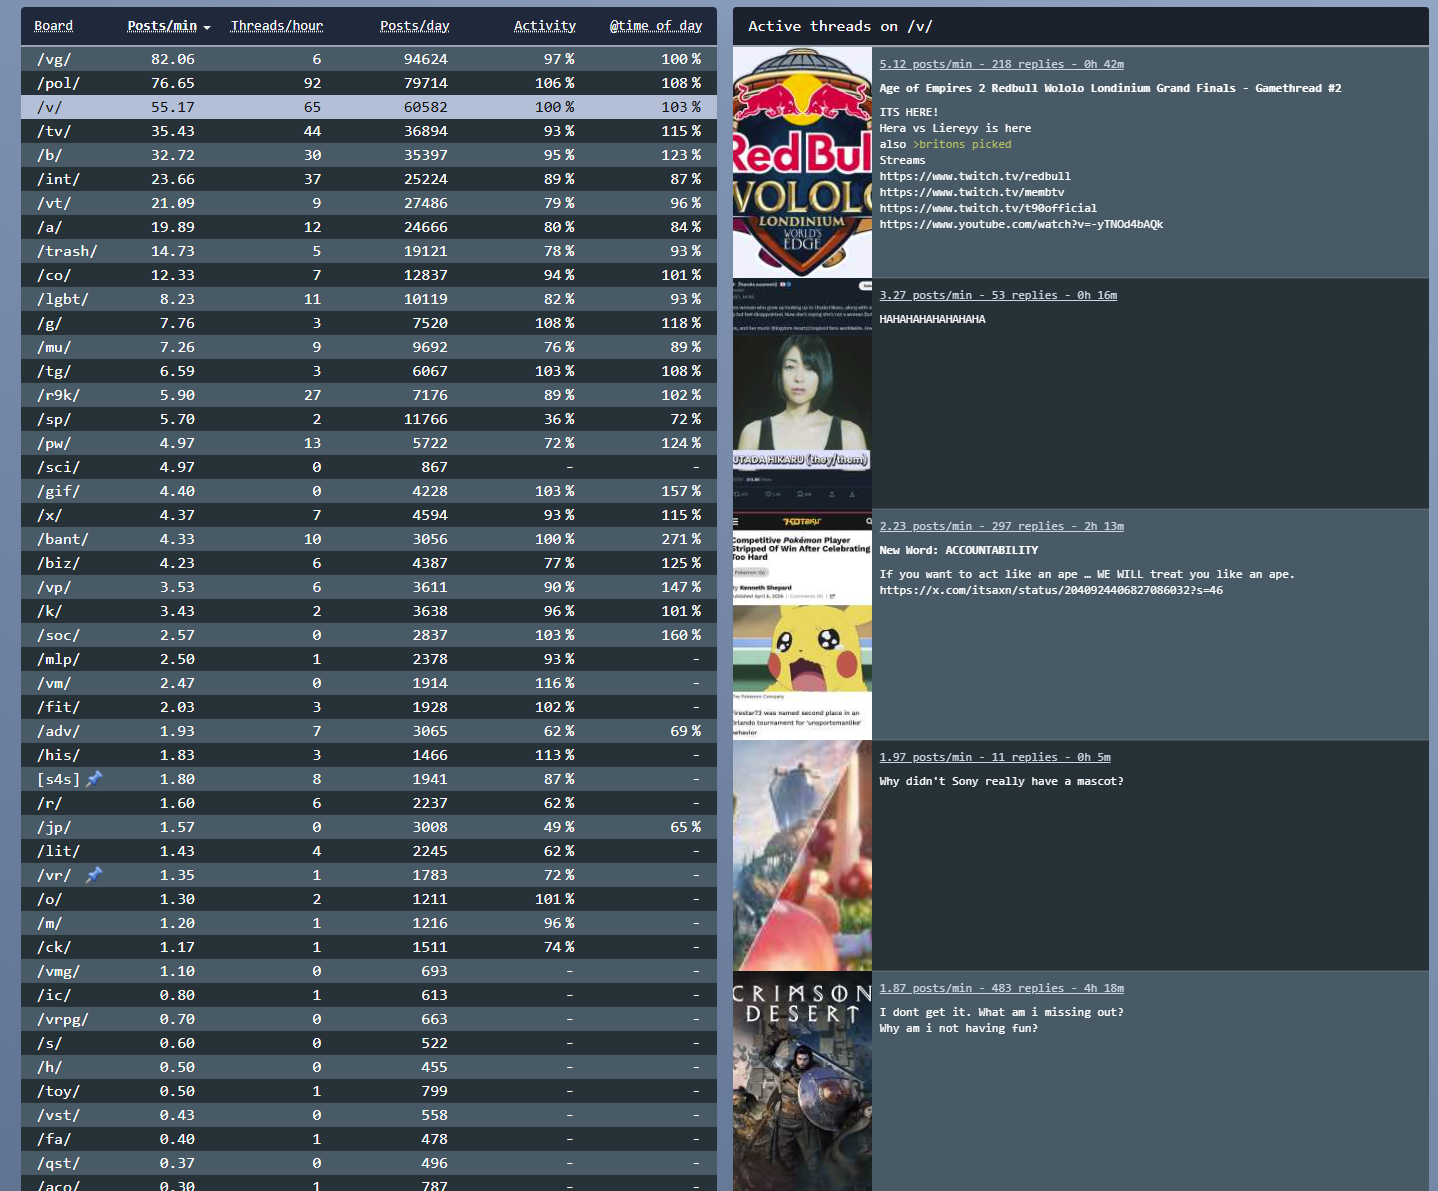
Task: Select the /bant/ board row
Action: click(x=369, y=539)
